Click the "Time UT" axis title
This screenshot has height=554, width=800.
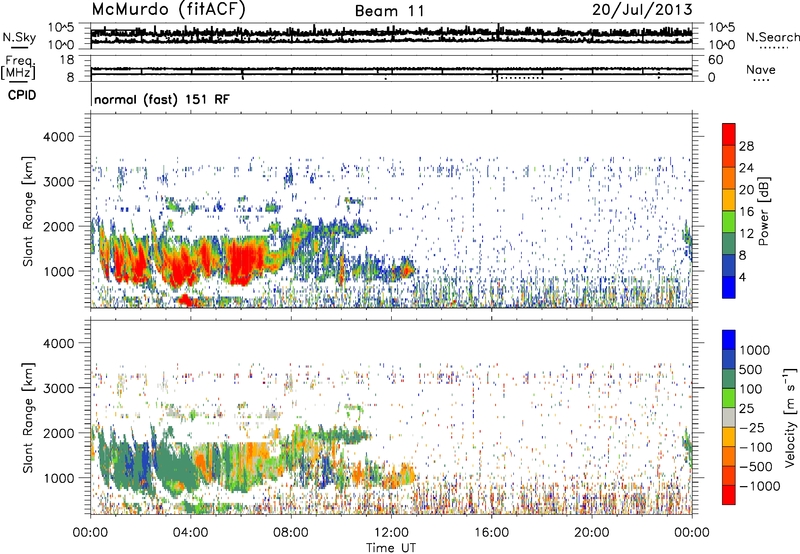pos(391,548)
